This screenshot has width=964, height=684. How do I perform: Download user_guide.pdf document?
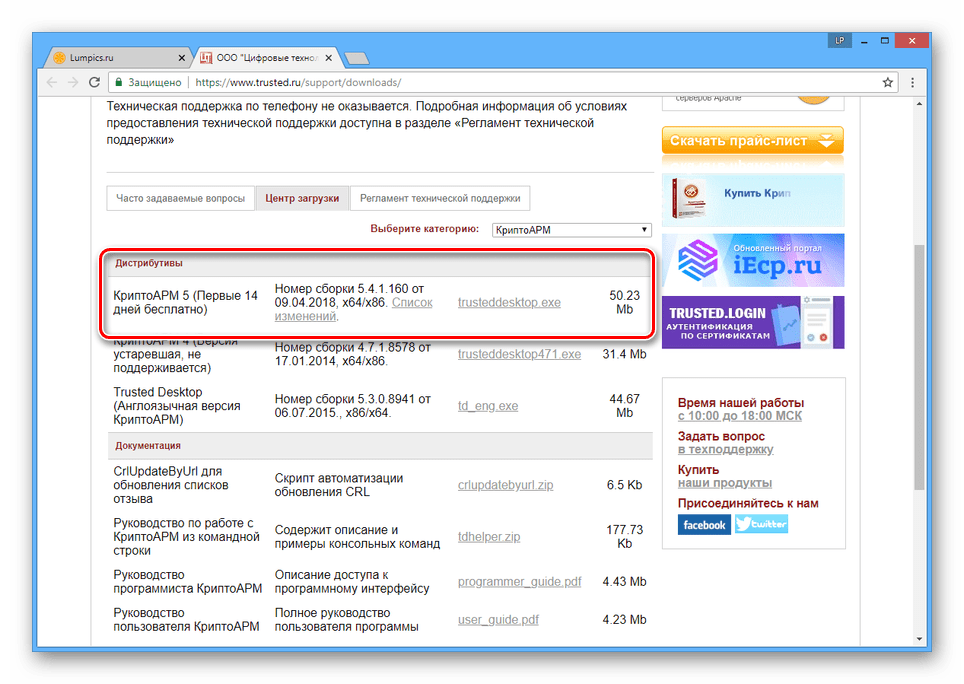pyautogui.click(x=498, y=620)
